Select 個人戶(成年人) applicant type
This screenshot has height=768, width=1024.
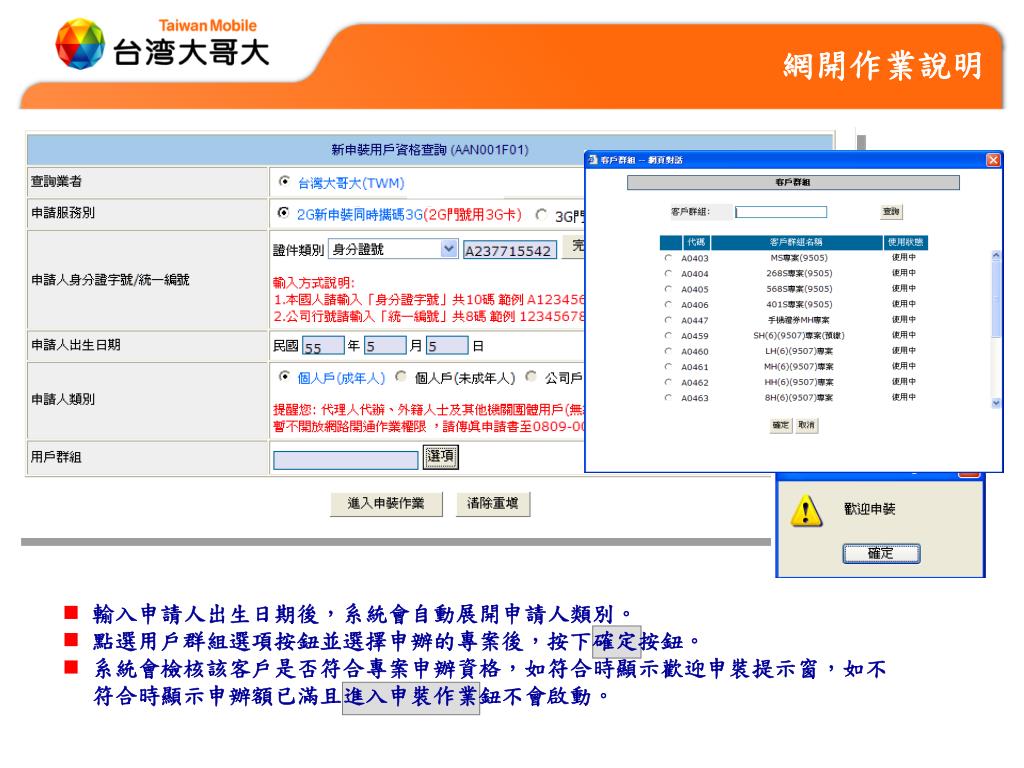coord(284,376)
